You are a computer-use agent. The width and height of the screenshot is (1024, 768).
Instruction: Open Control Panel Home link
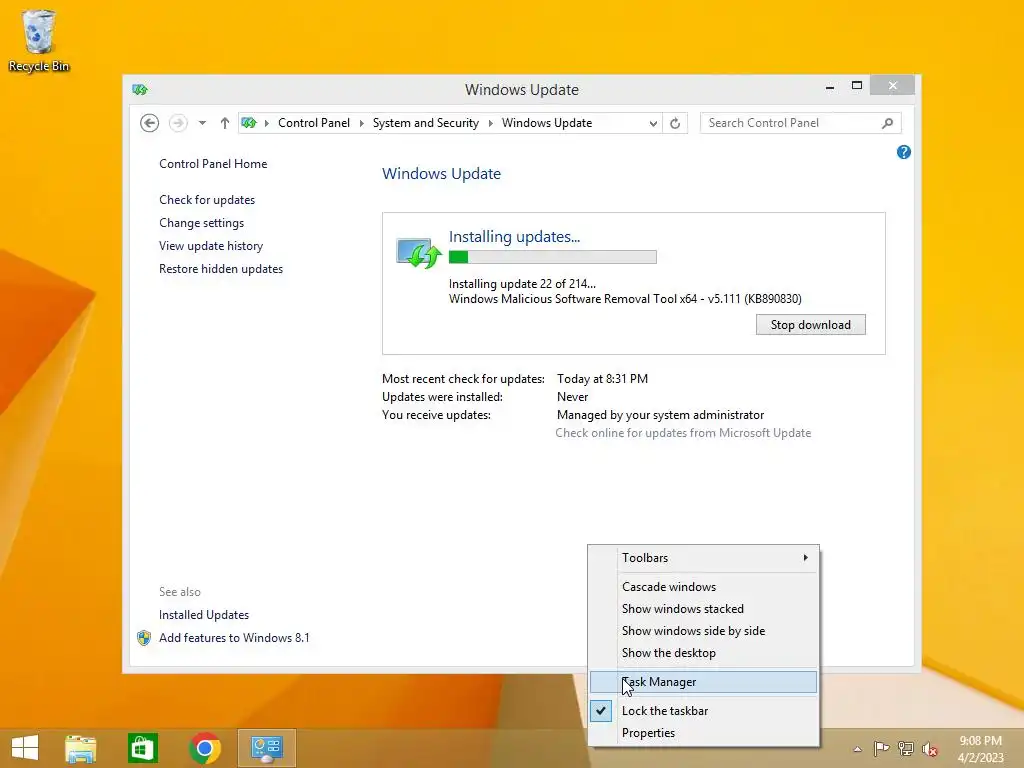pos(213,164)
